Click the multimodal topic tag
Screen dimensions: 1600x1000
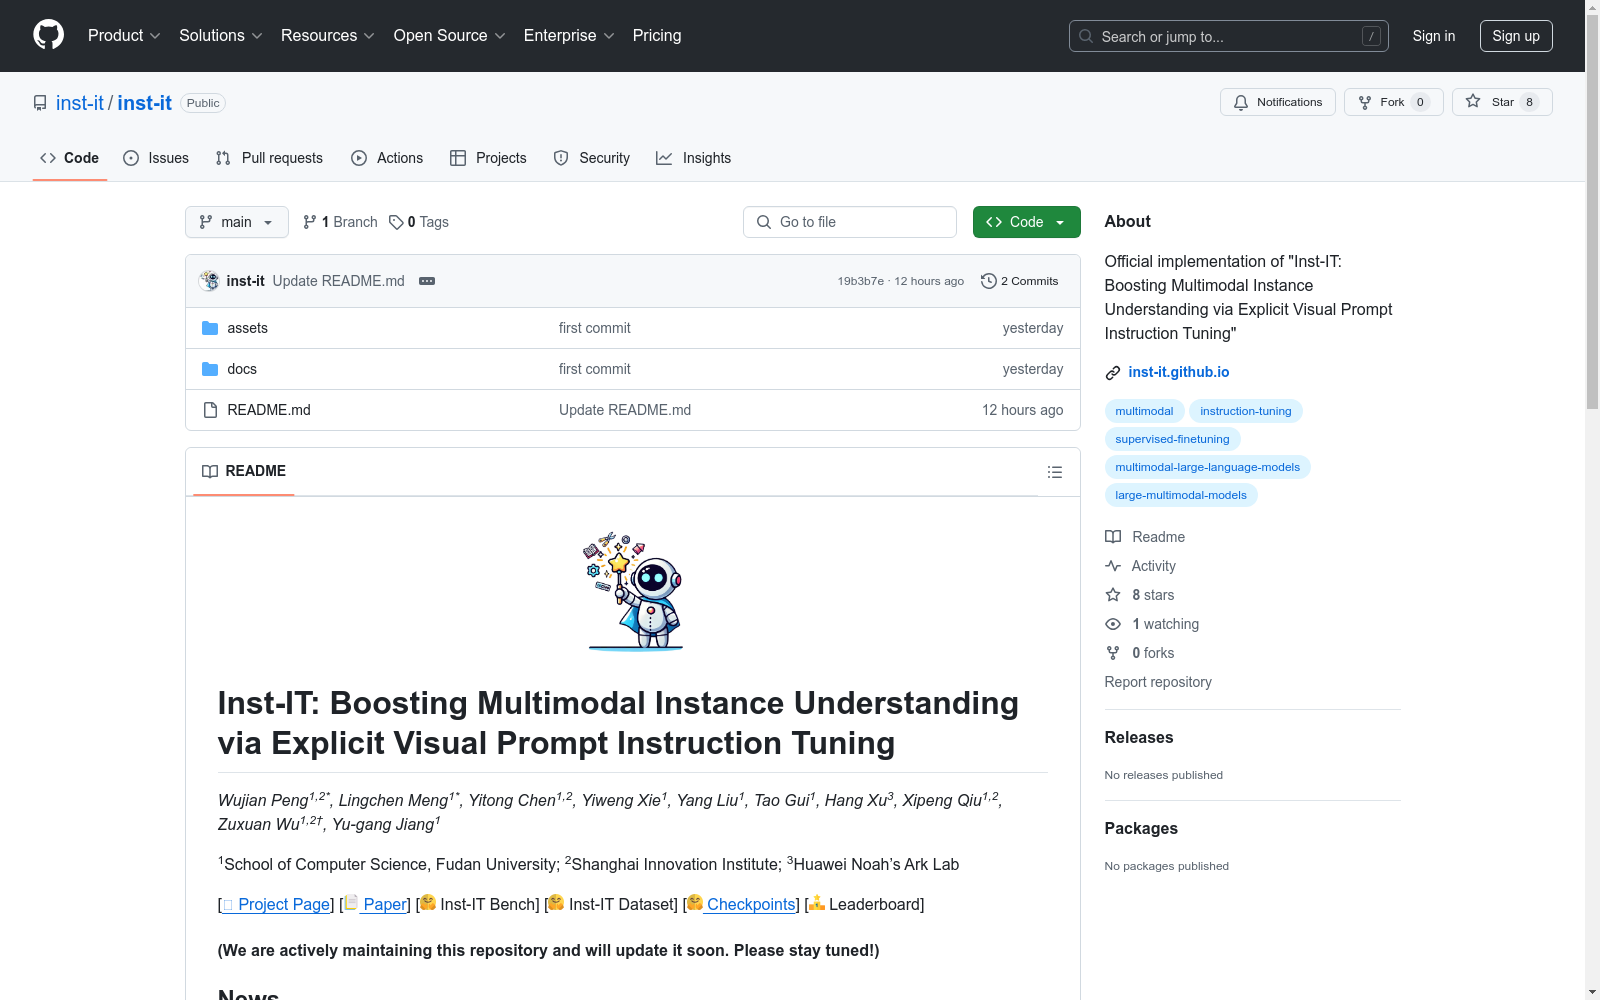[1145, 411]
